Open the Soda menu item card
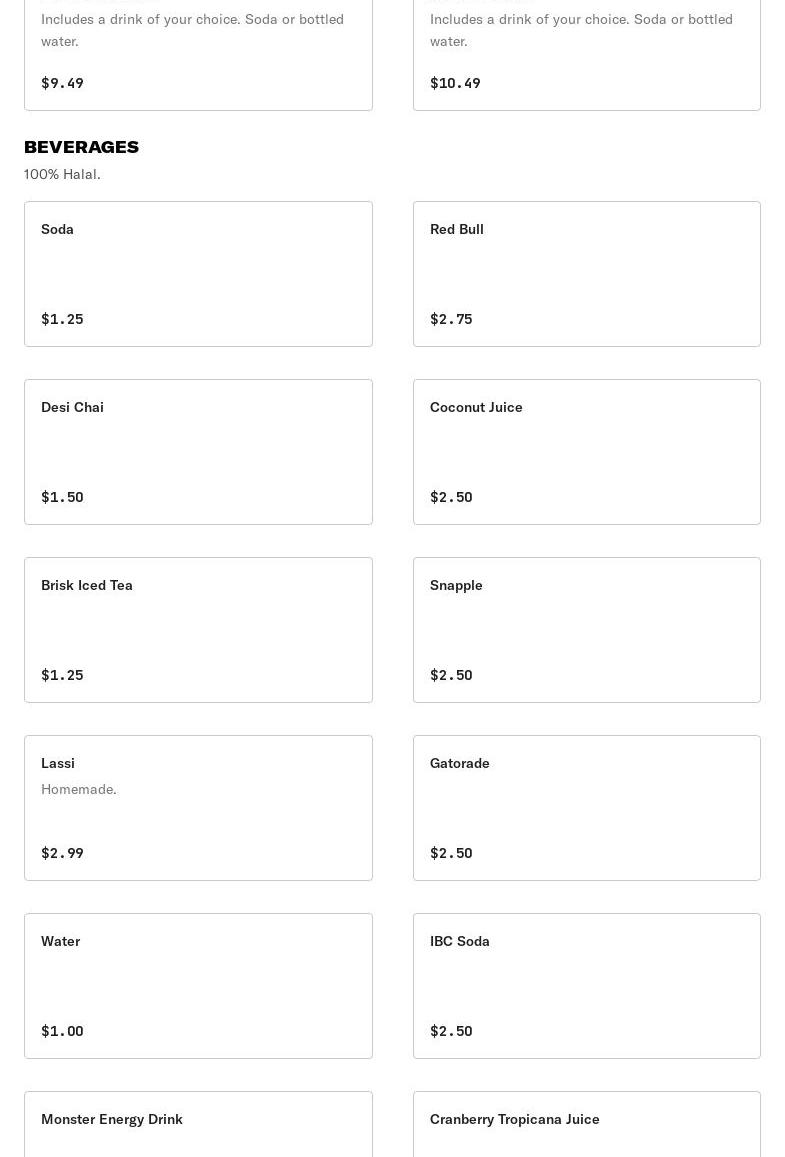785x1157 pixels. pos(198,273)
